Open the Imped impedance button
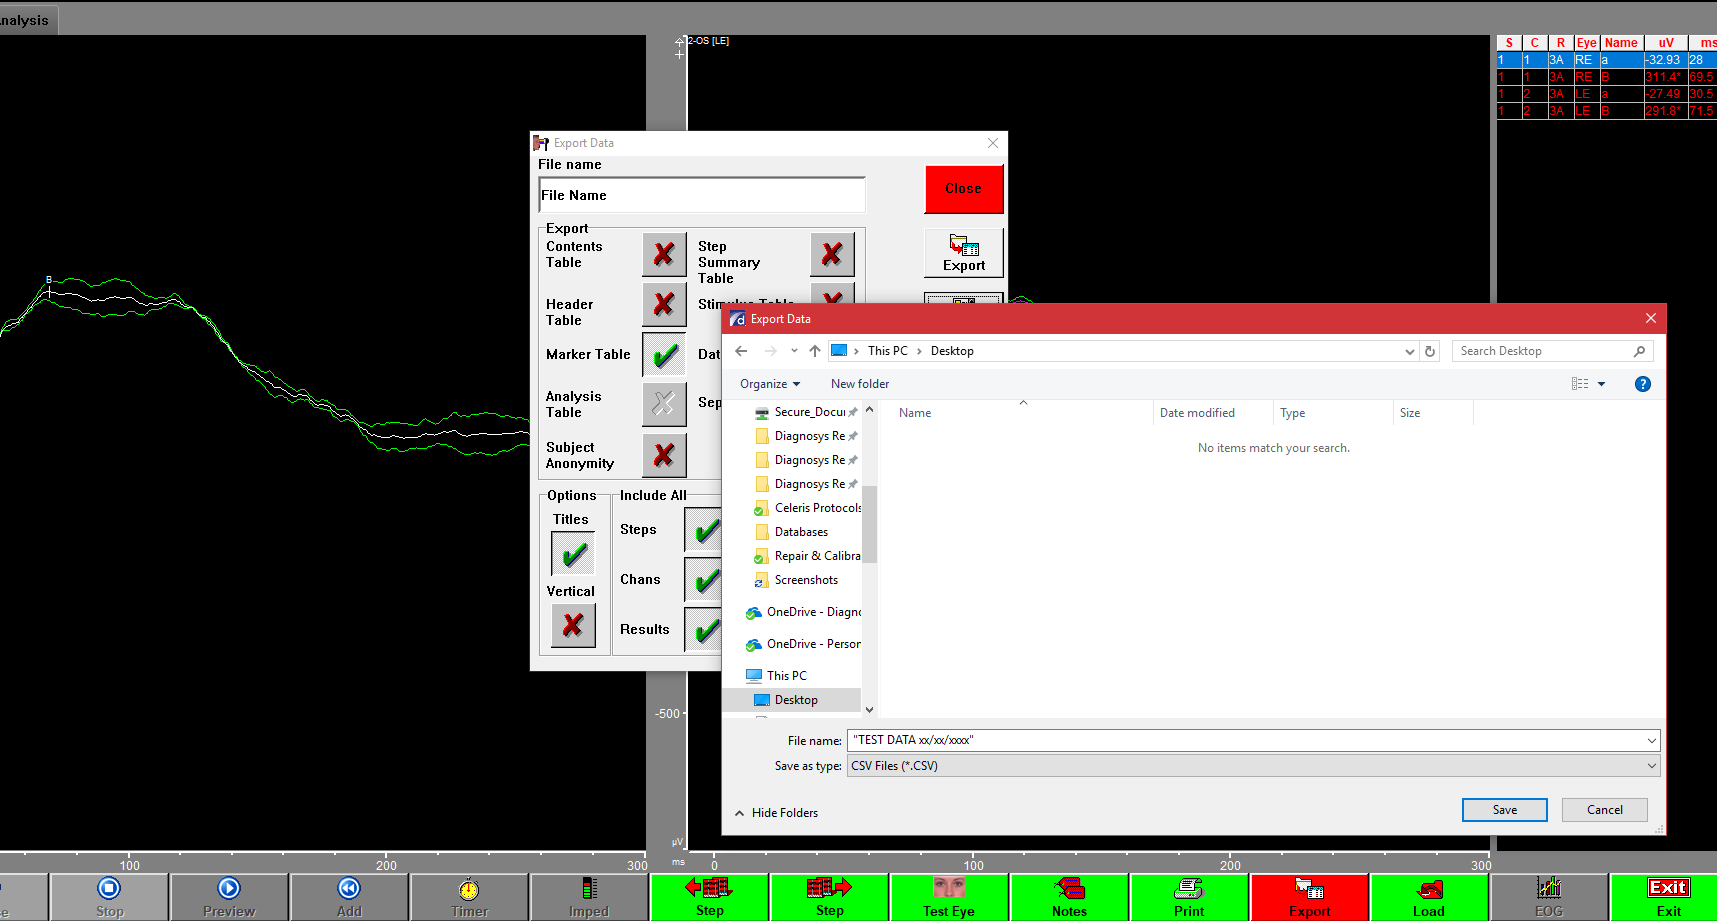 coord(589,897)
